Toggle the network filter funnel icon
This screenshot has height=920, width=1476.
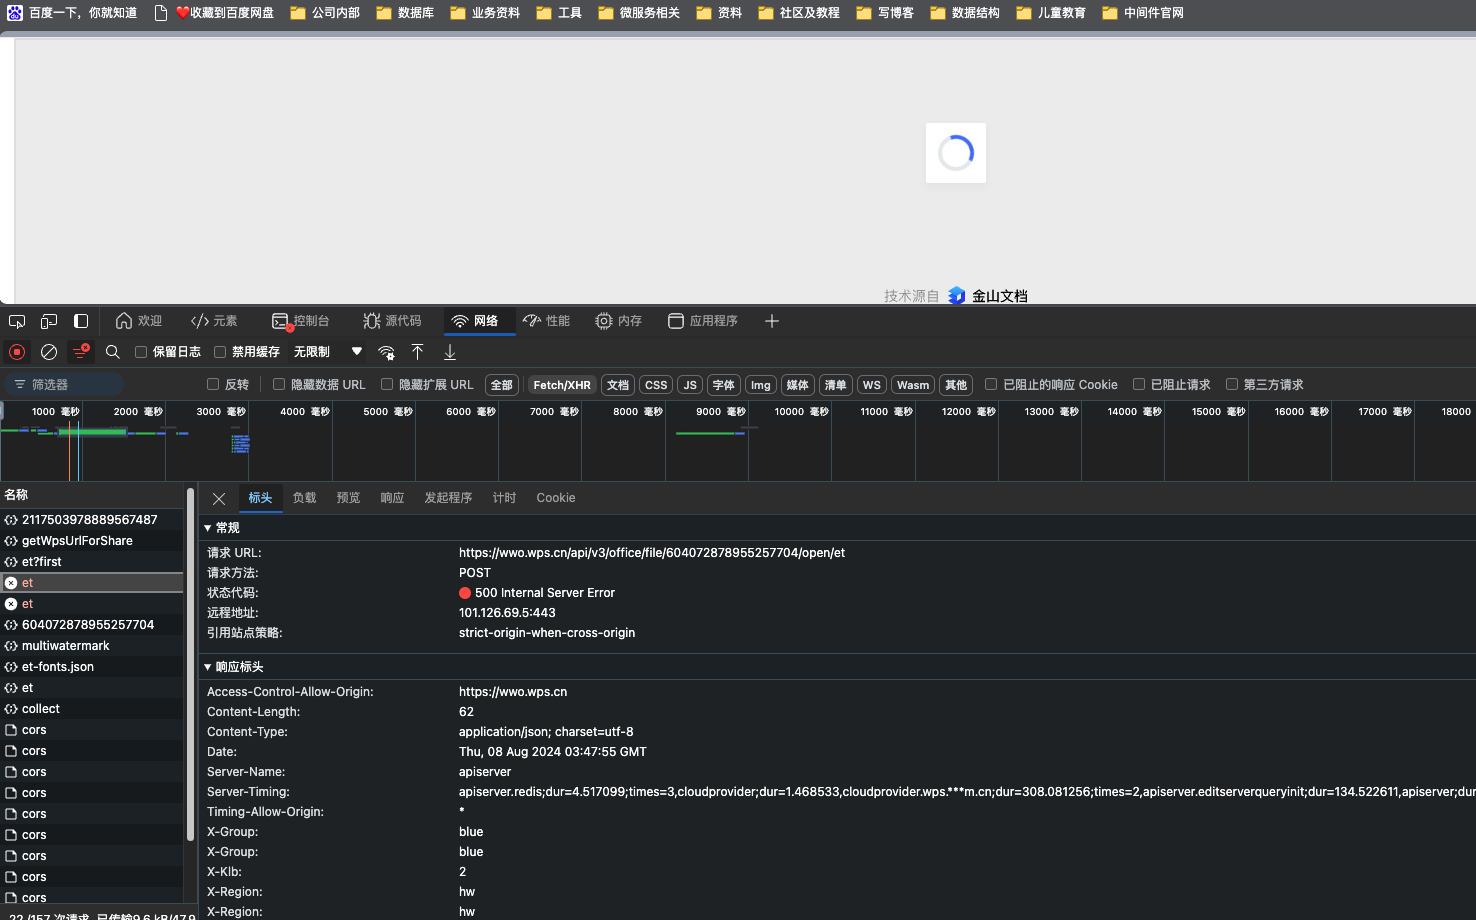click(x=81, y=352)
